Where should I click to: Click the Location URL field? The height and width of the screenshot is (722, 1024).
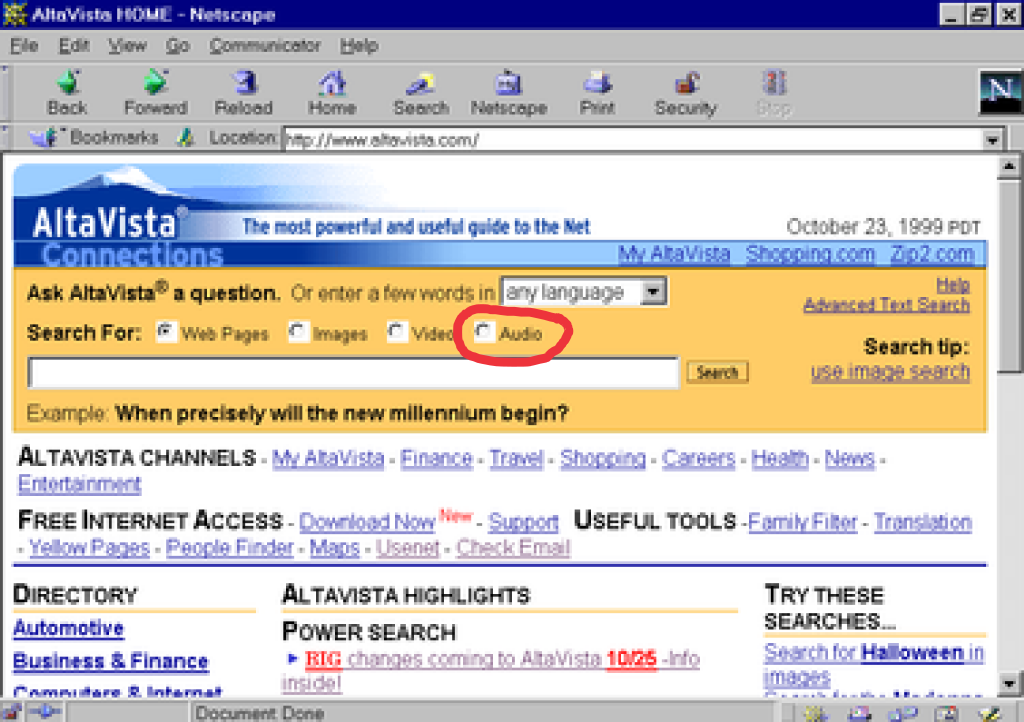tap(633, 140)
